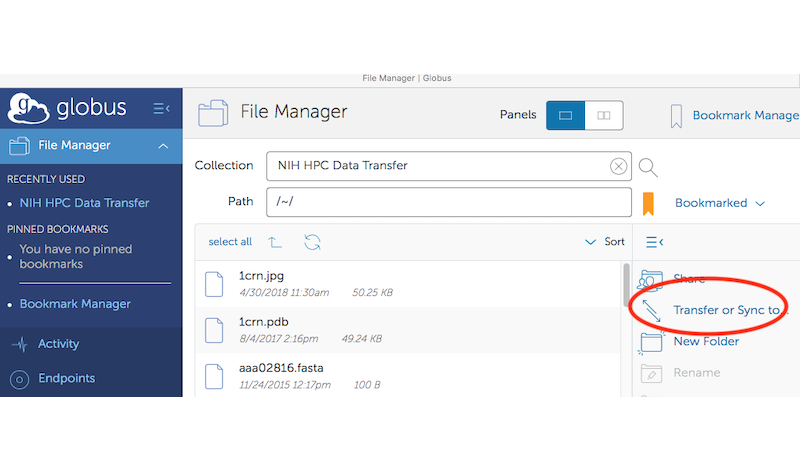Go up one folder using the arrow icon
Viewport: 800px width, 470px height.
coord(275,242)
